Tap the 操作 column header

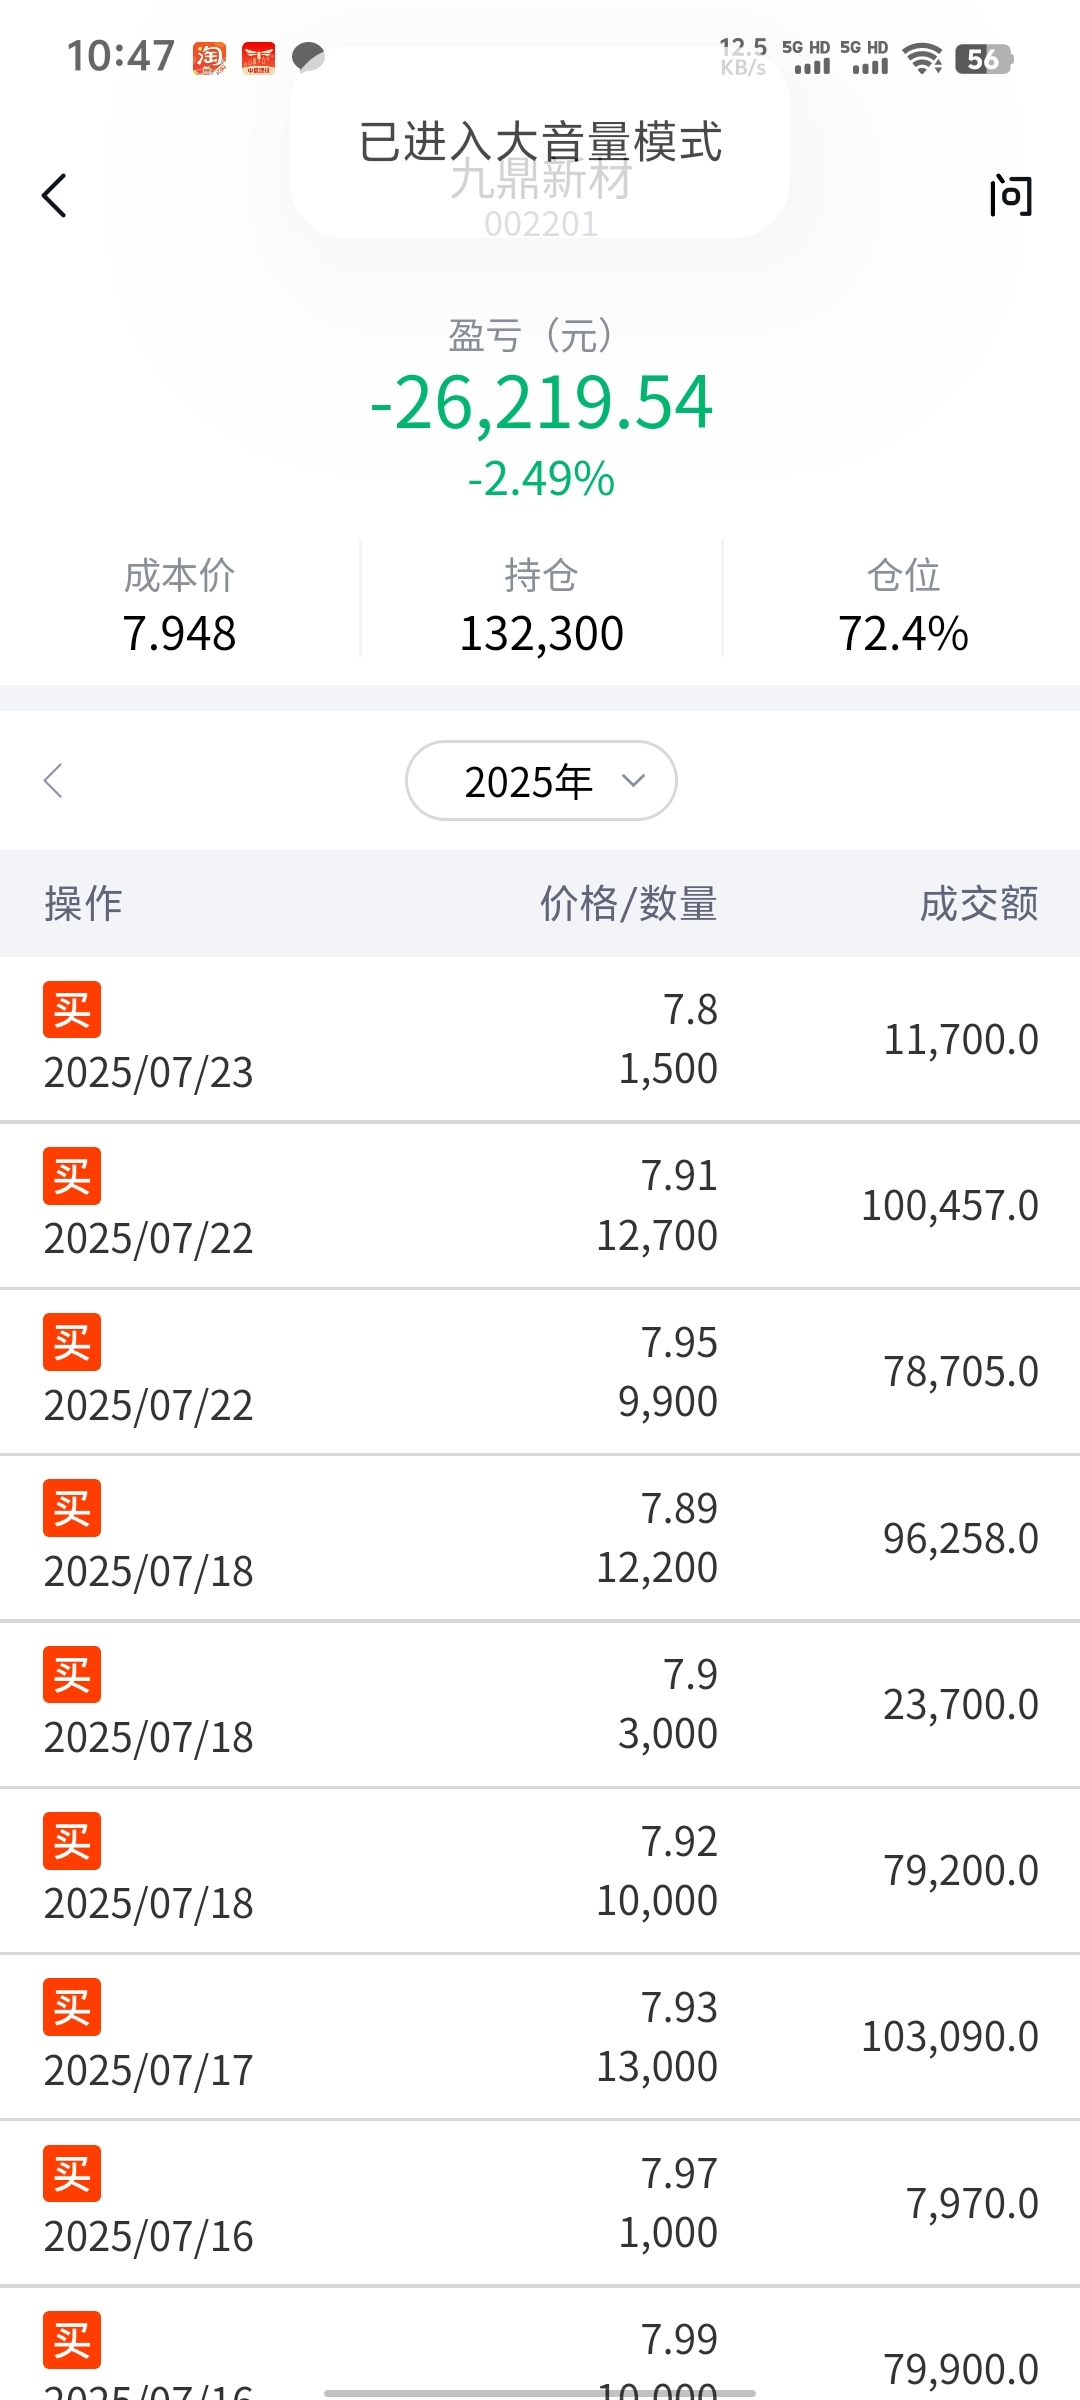point(84,904)
